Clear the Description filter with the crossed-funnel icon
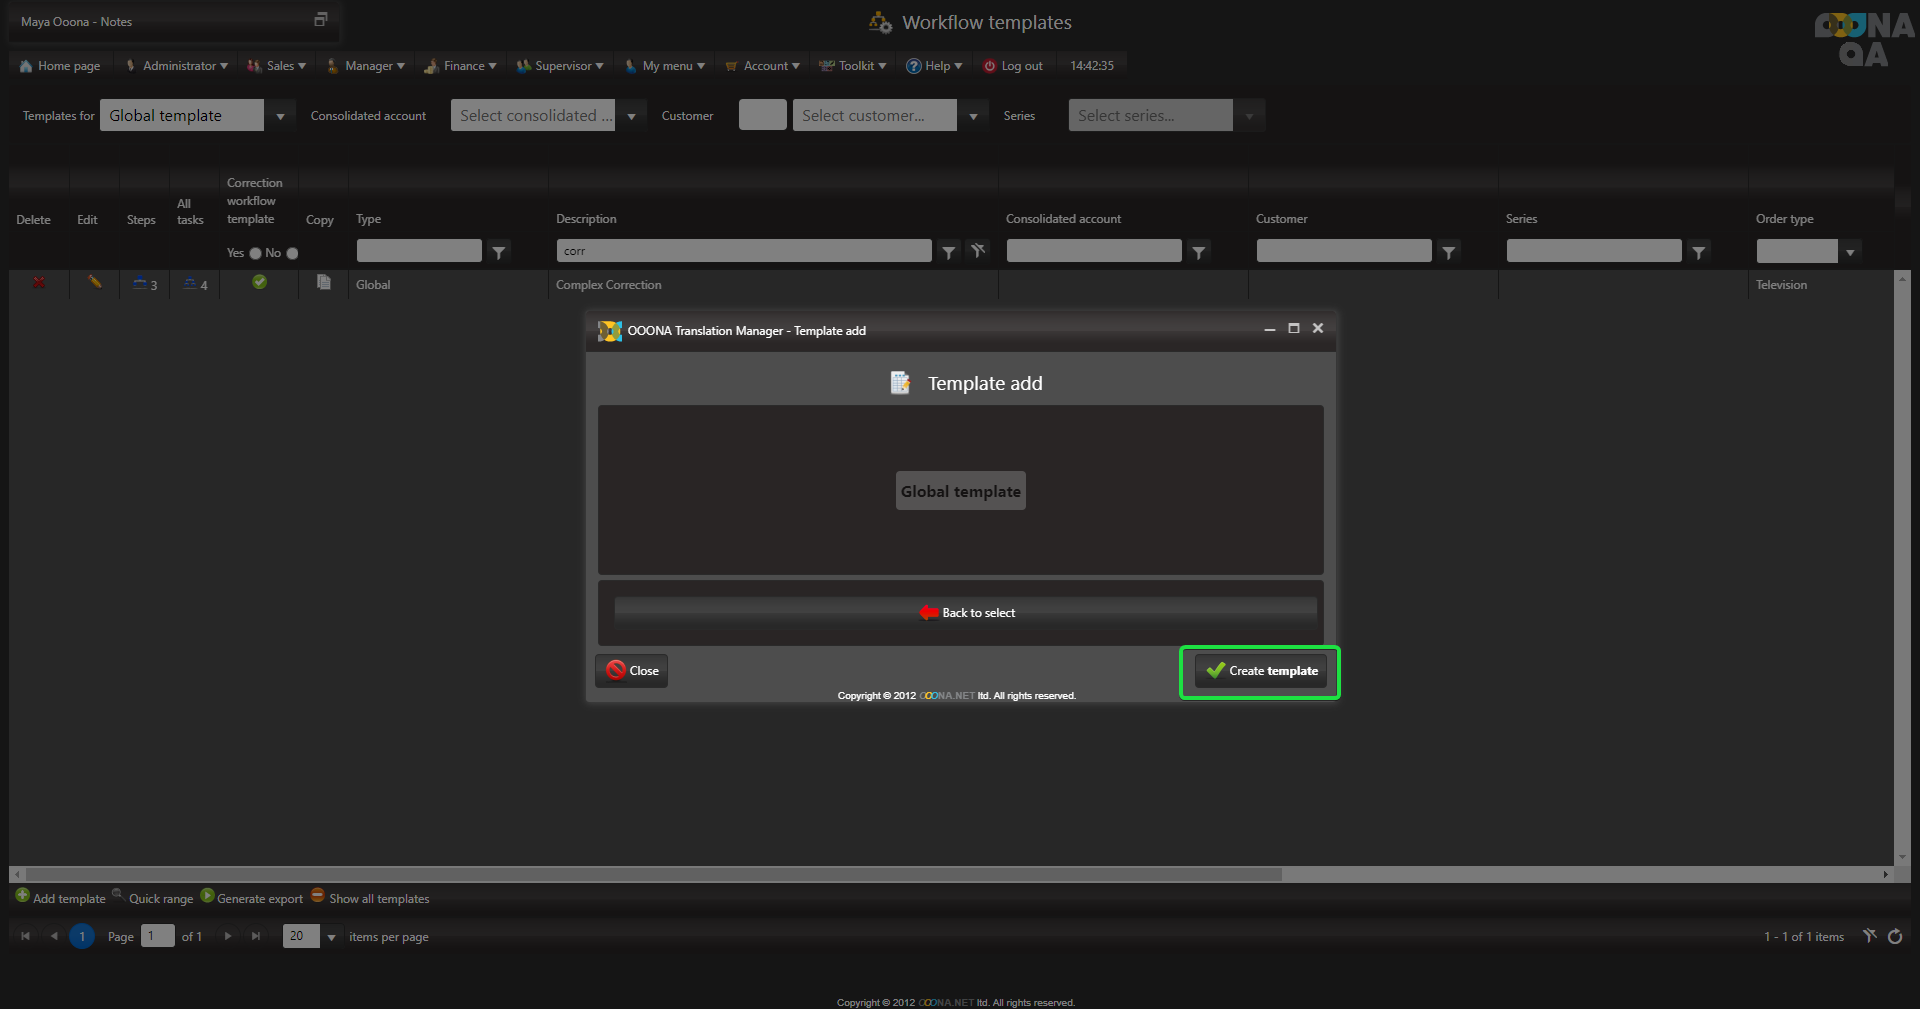Screen dimensions: 1920x1009 click(x=978, y=251)
